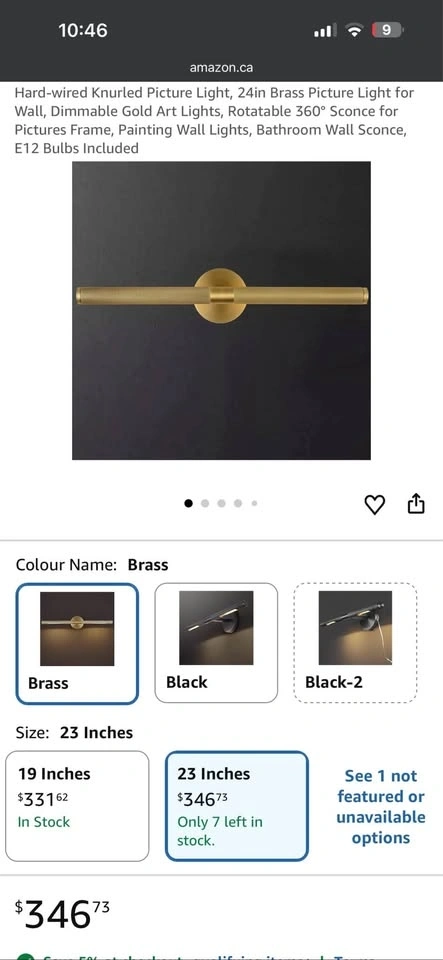This screenshot has height=960, width=443.
Task: Go to the fourth image dot
Action: click(238, 503)
